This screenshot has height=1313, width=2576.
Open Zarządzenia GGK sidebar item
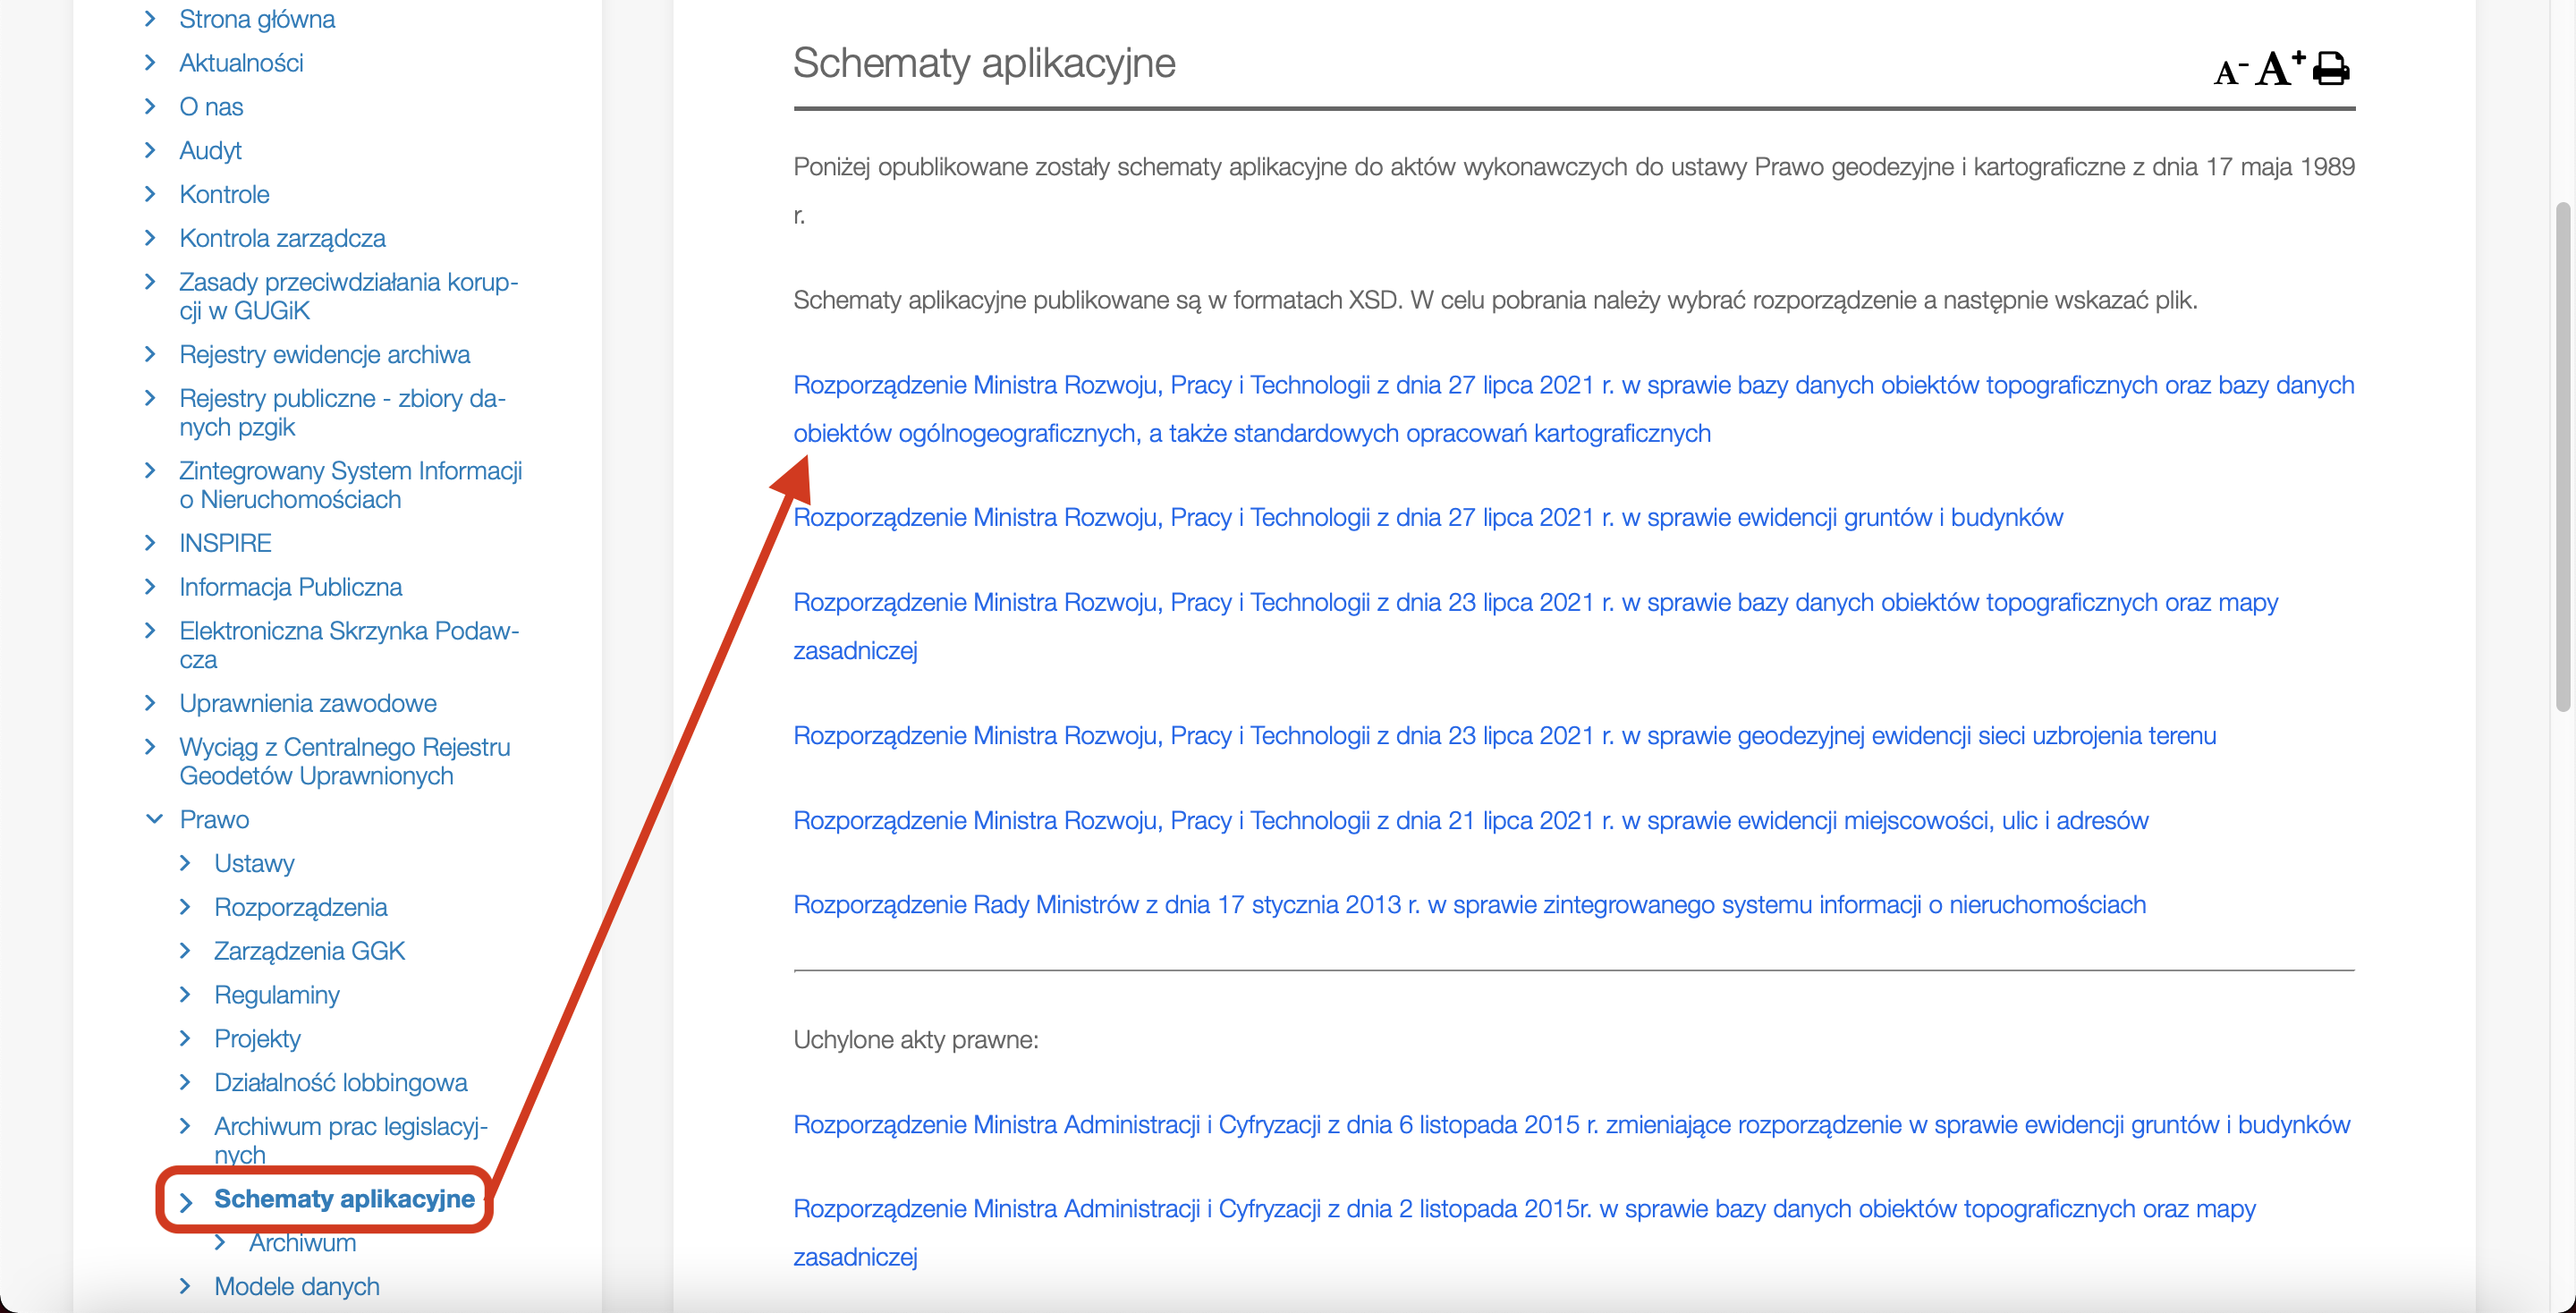(309, 951)
